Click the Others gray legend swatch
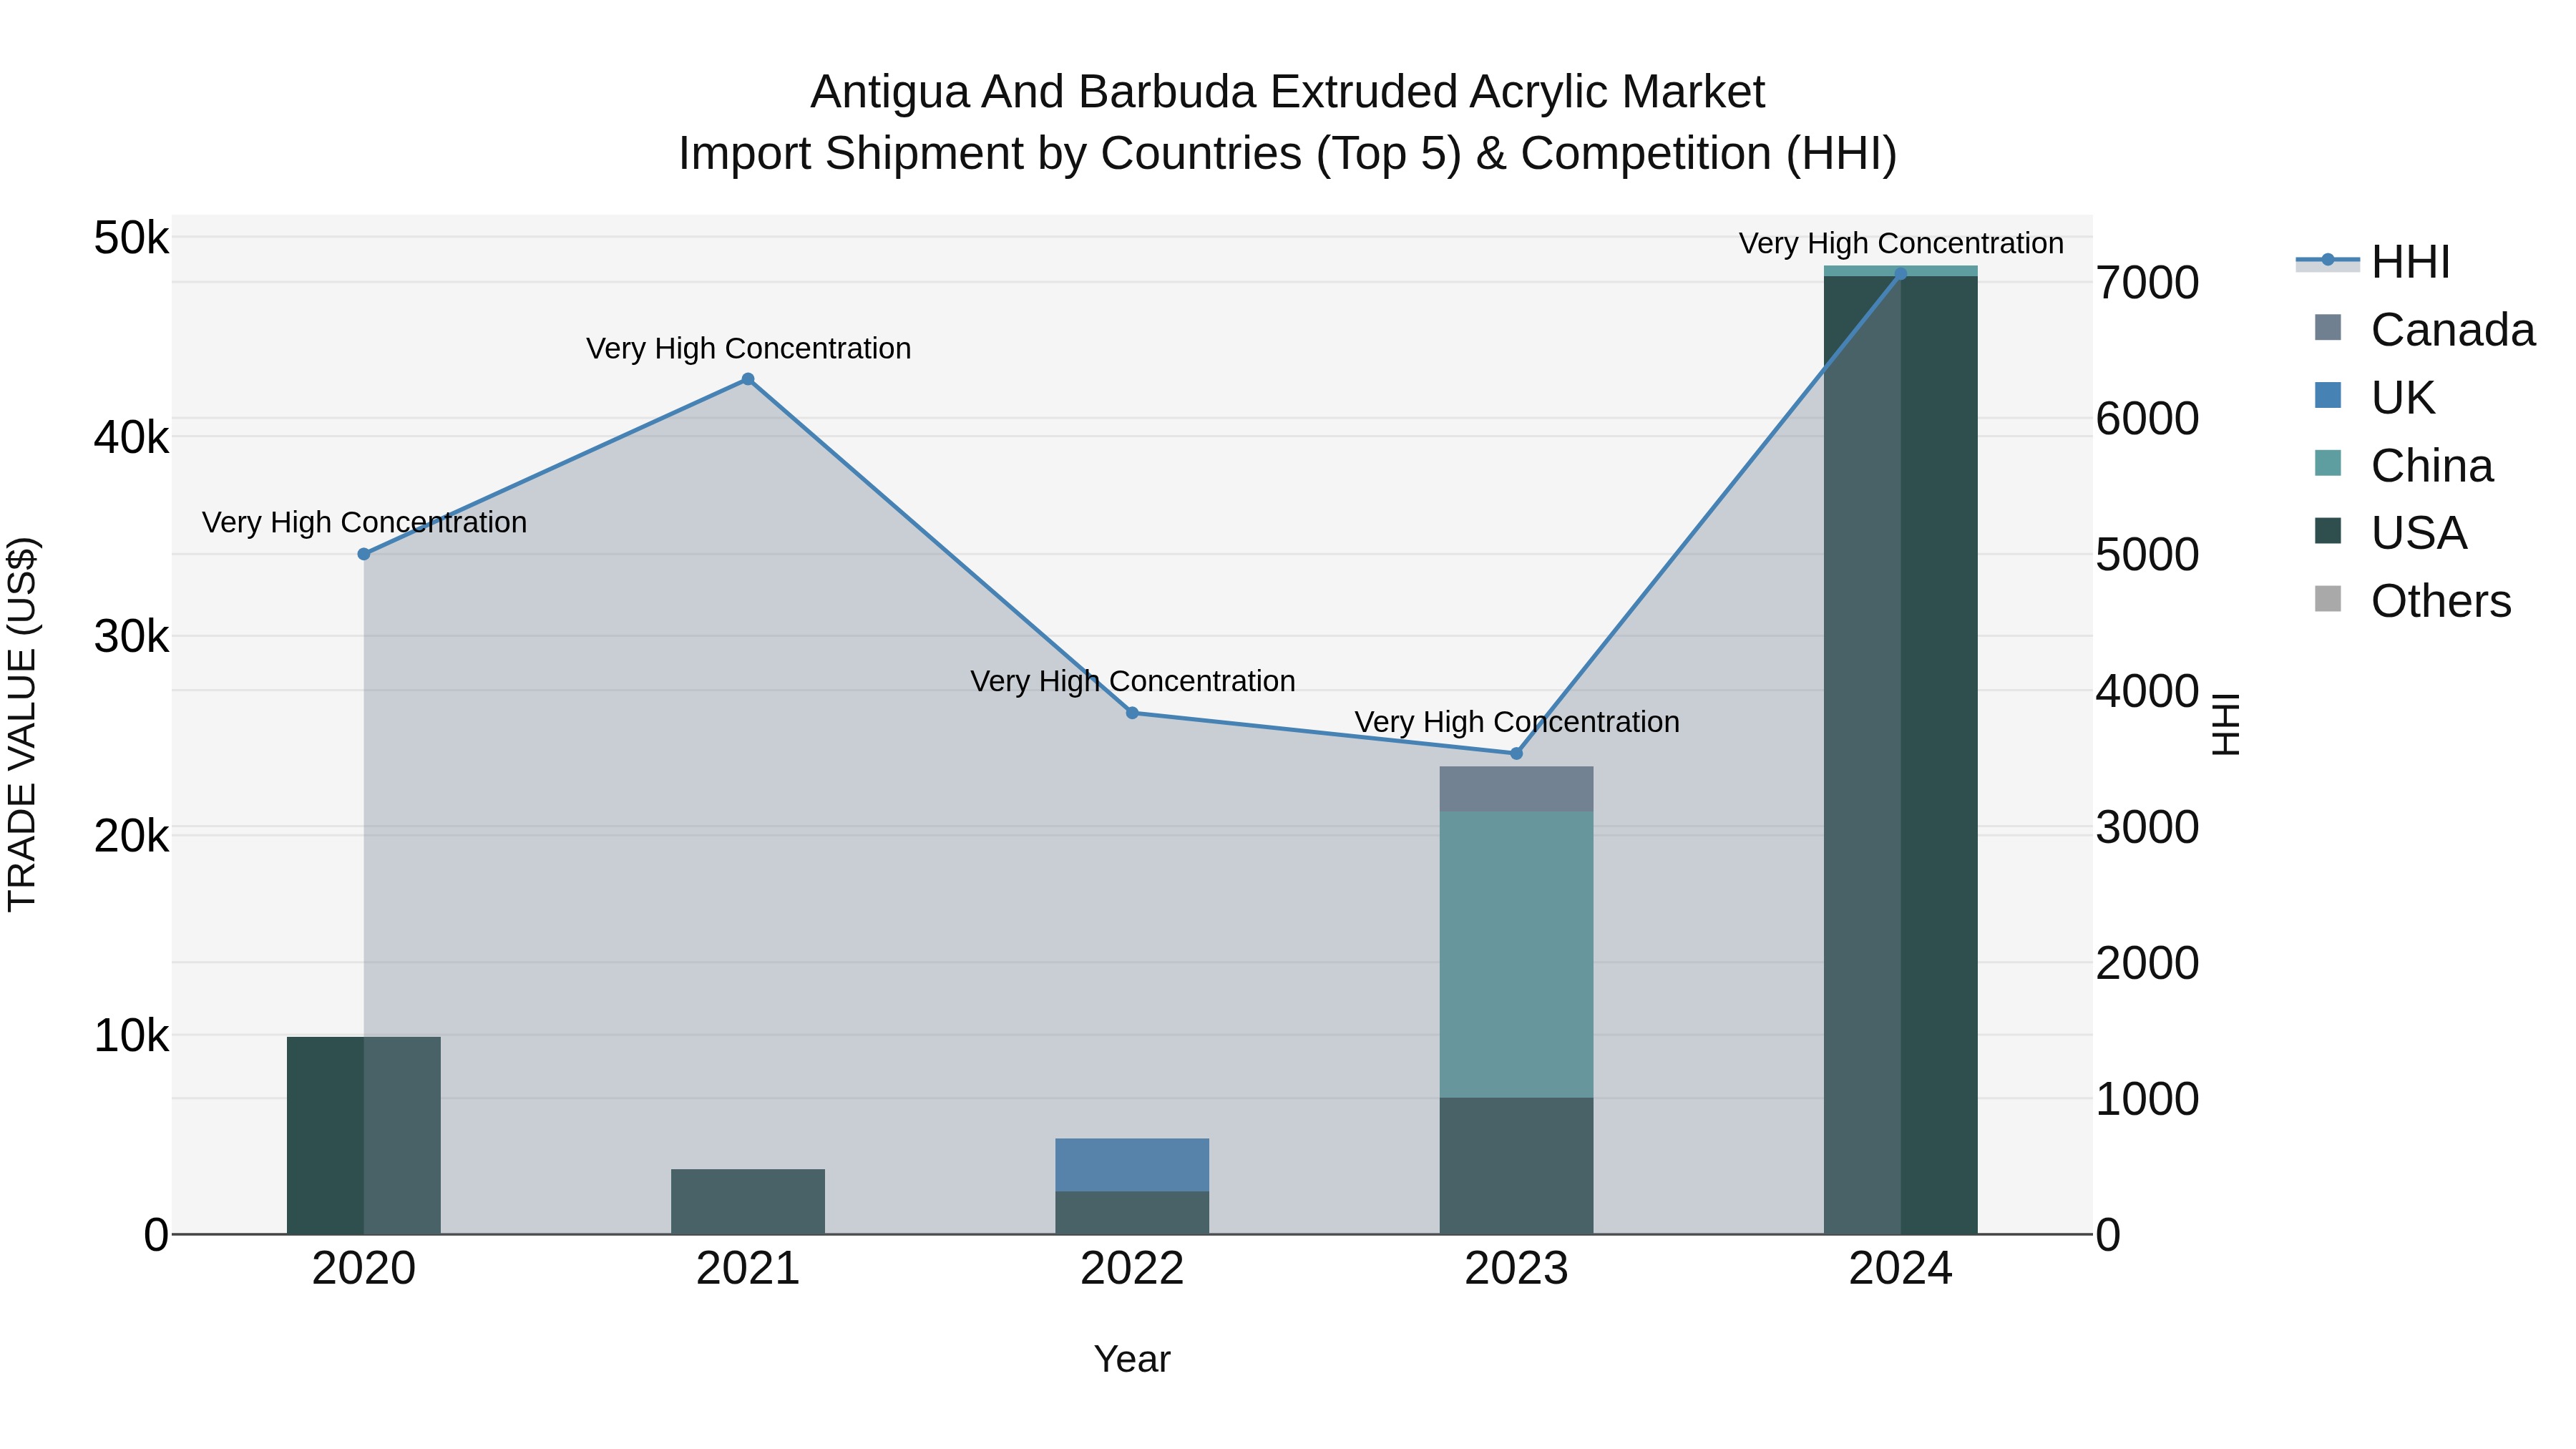 tap(2328, 599)
